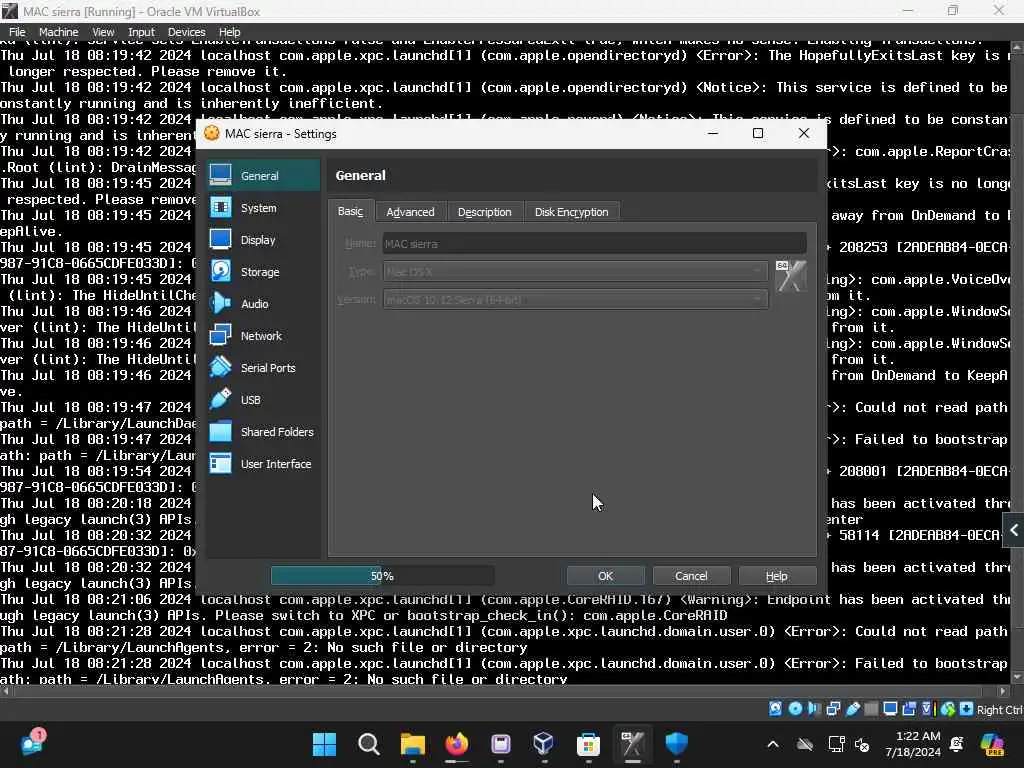Open VirtualBox Manager from the taskbar
The image size is (1024, 768).
[x=544, y=744]
